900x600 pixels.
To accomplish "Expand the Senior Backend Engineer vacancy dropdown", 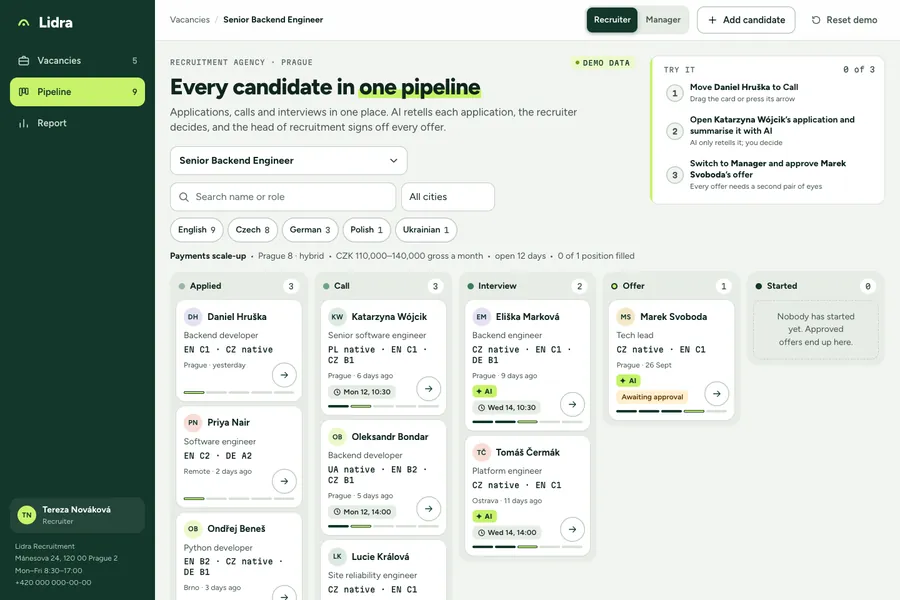I will tap(289, 161).
